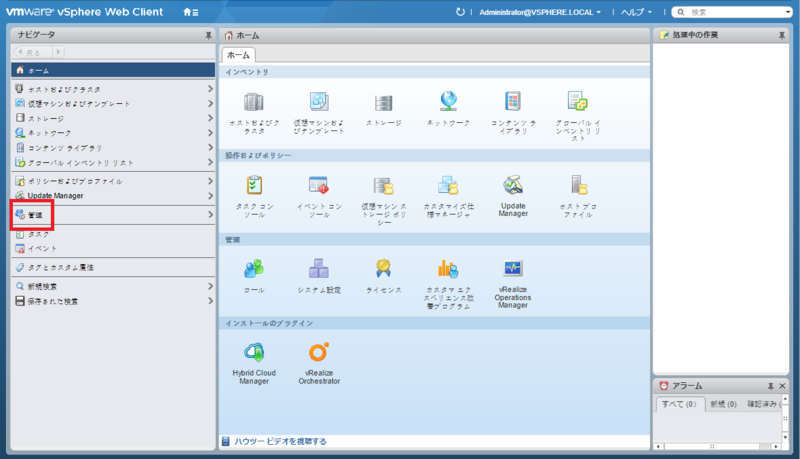This screenshot has width=800, height=459.
Task: Switch to New (0) alarms tab
Action: point(723,404)
